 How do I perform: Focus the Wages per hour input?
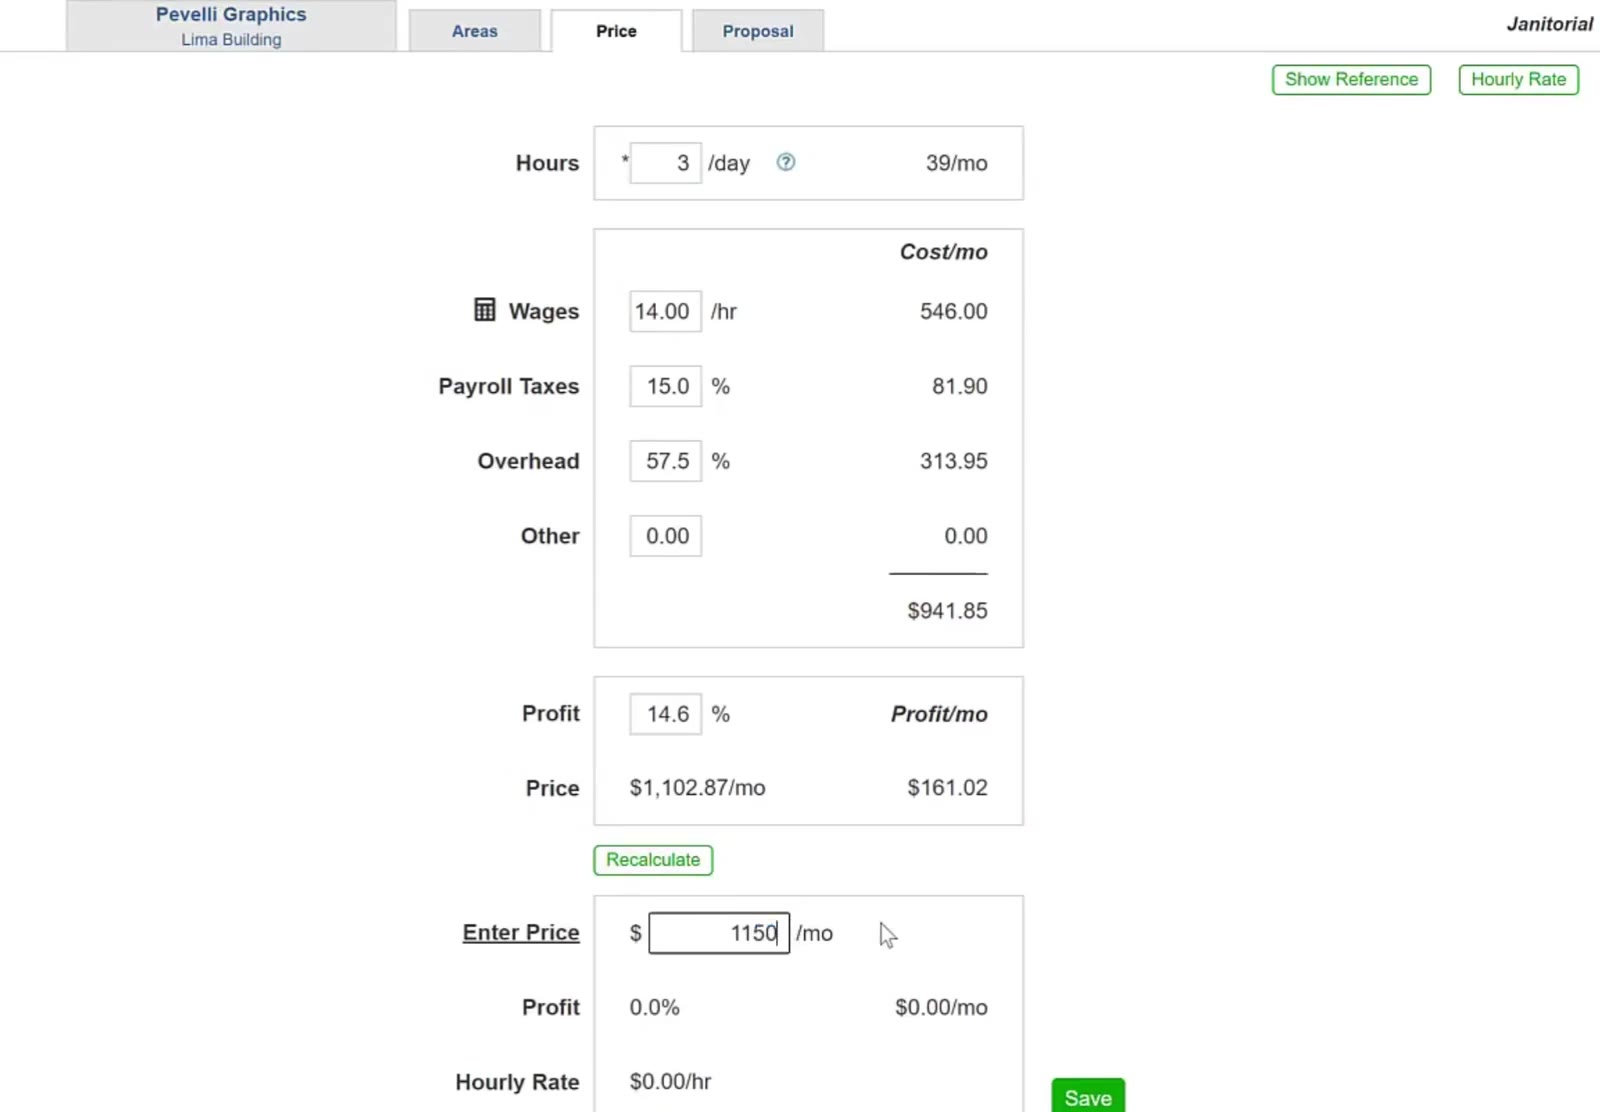point(665,311)
